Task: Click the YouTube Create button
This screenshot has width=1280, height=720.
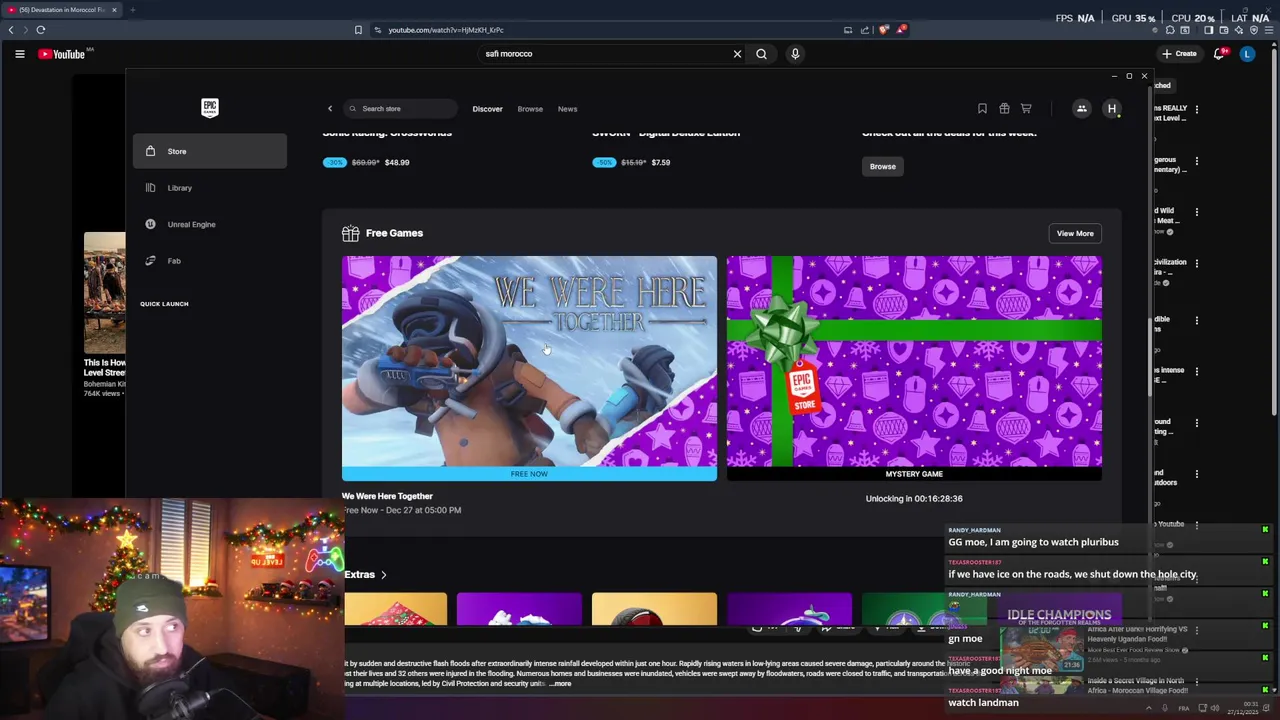Action: point(1179,54)
